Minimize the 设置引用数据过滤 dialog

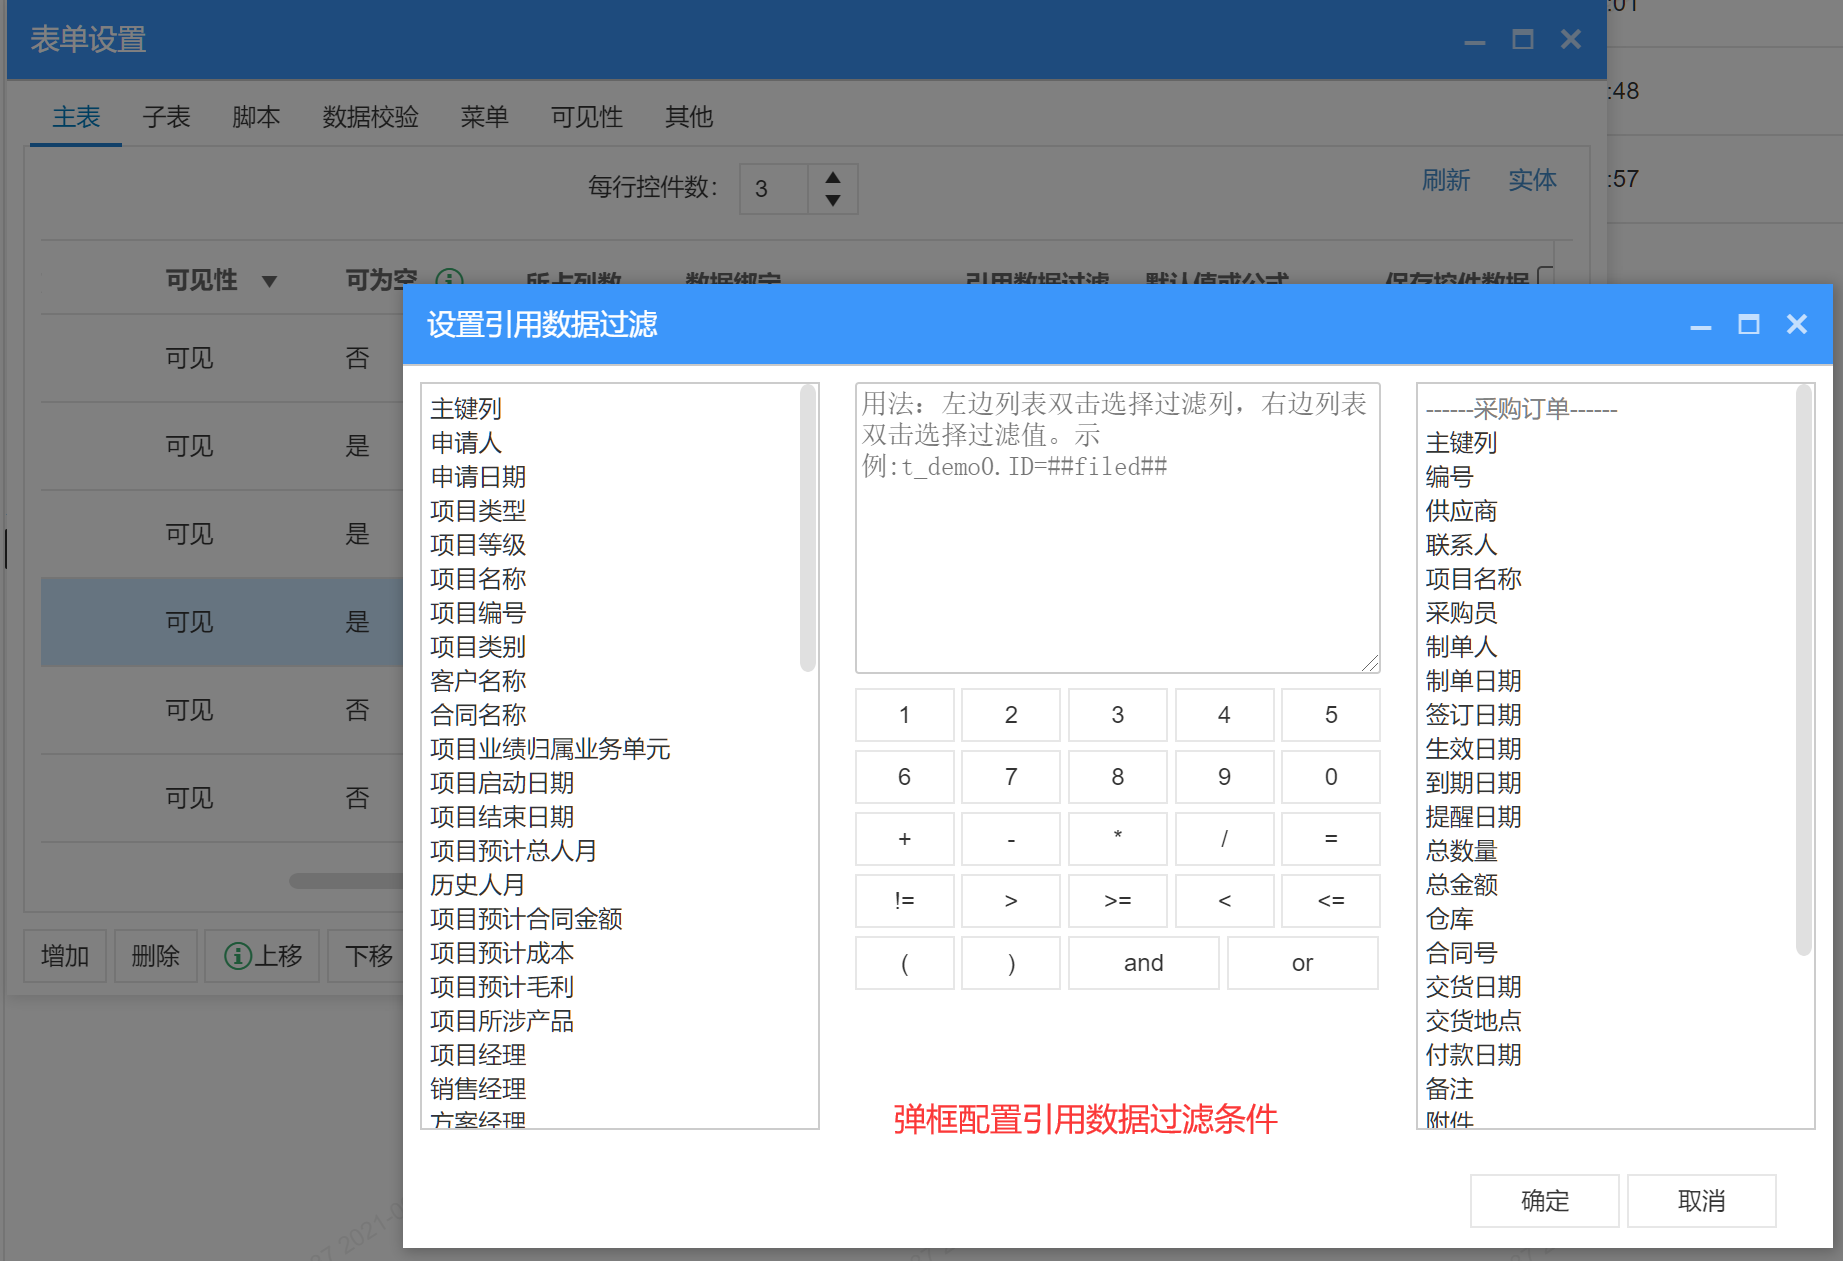tap(1701, 326)
